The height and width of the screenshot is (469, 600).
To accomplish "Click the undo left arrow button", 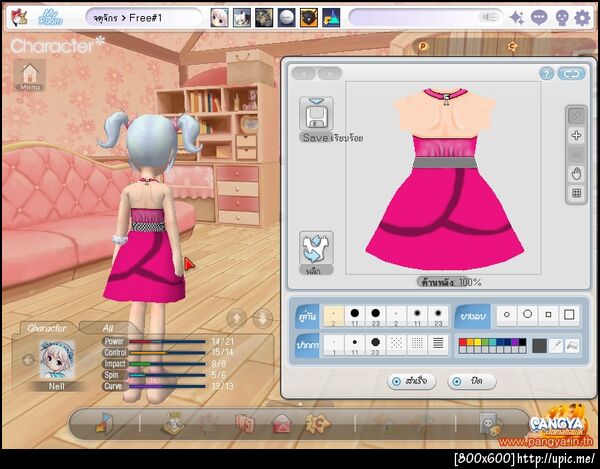I will point(304,73).
